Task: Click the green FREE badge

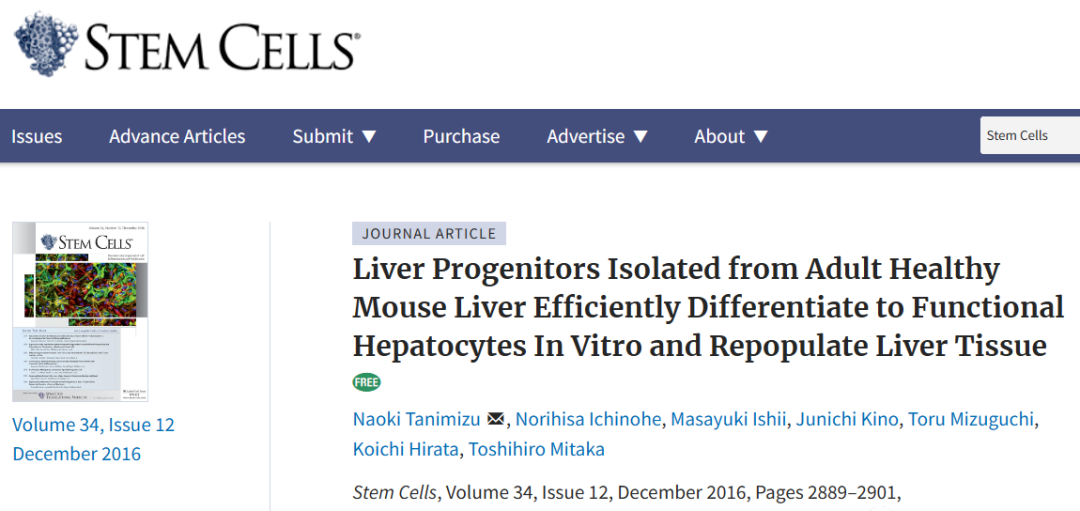Action: click(366, 382)
